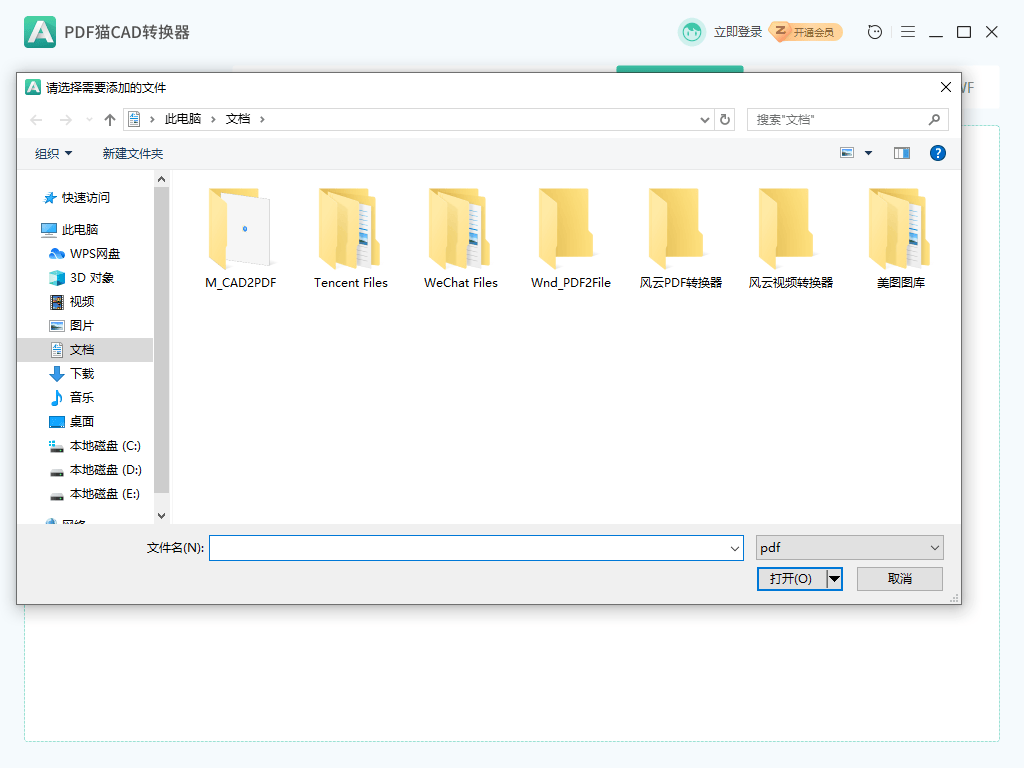1024x768 pixels.
Task: Open the view options dropdown arrow
Action: [x=869, y=153]
